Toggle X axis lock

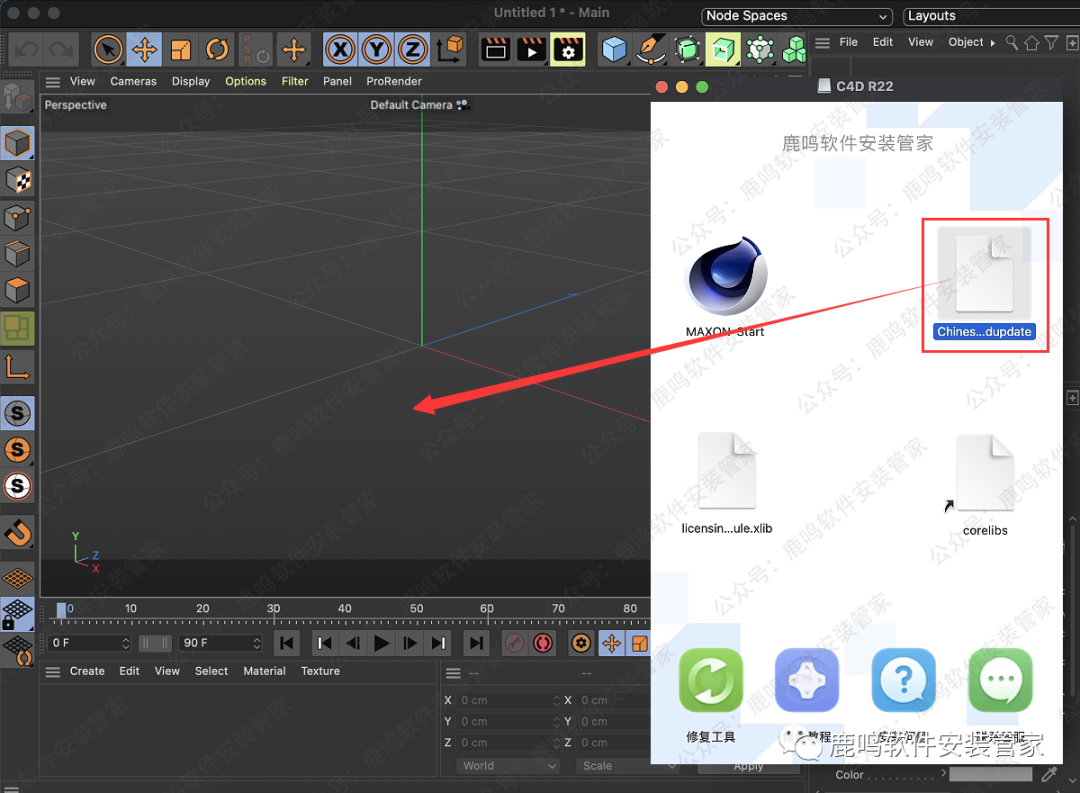tap(341, 49)
